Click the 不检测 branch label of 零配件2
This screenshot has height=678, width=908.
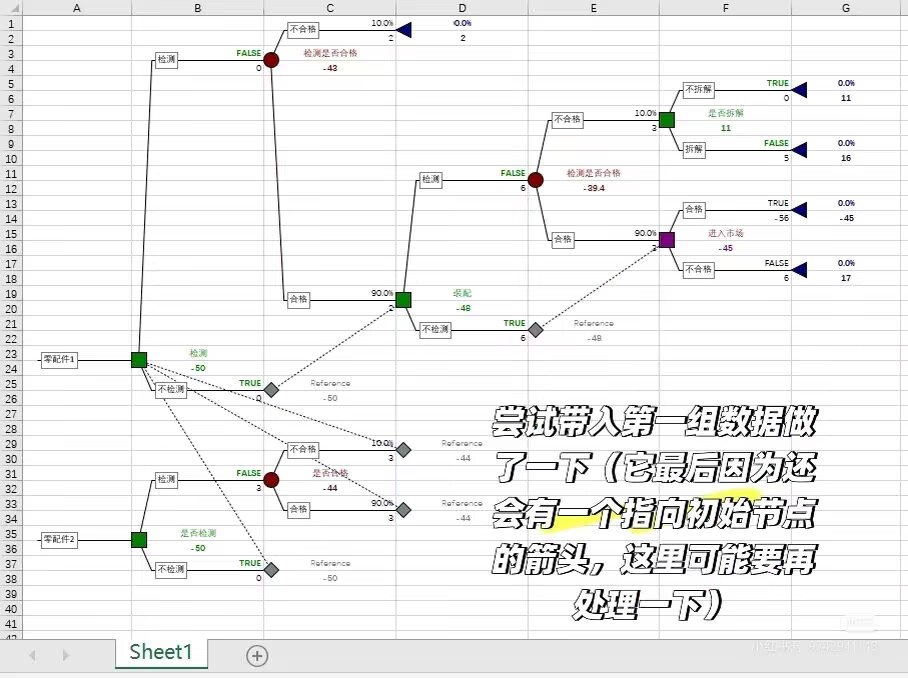coord(171,569)
